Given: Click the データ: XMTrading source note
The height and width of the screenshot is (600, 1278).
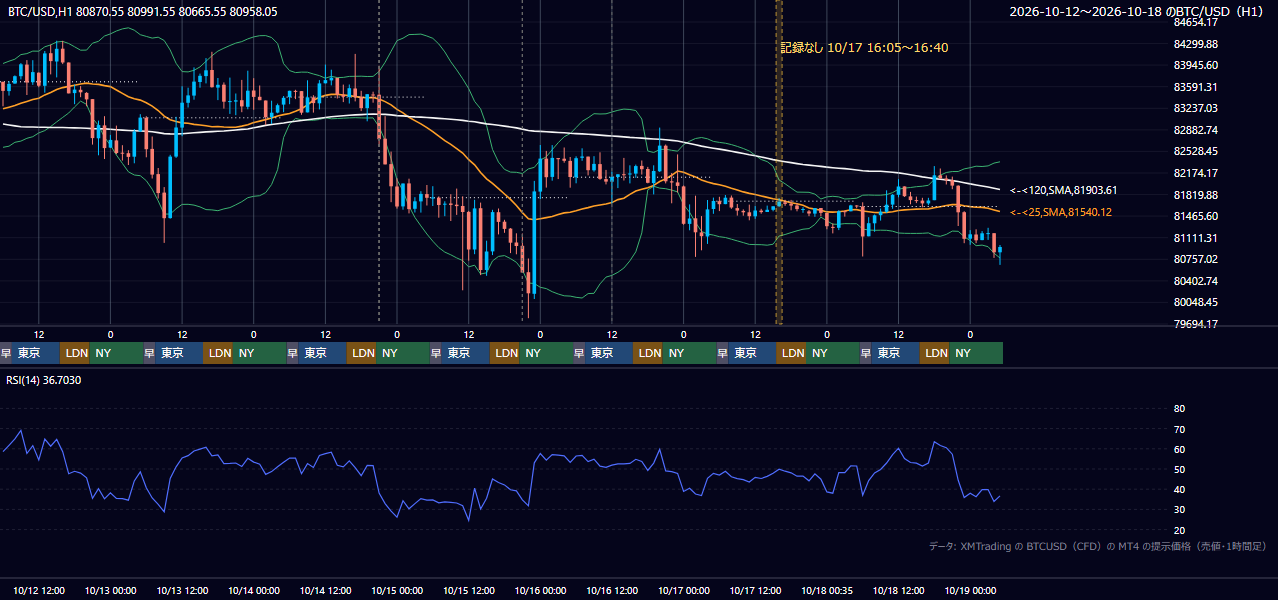Looking at the screenshot, I should pyautogui.click(x=1097, y=546).
